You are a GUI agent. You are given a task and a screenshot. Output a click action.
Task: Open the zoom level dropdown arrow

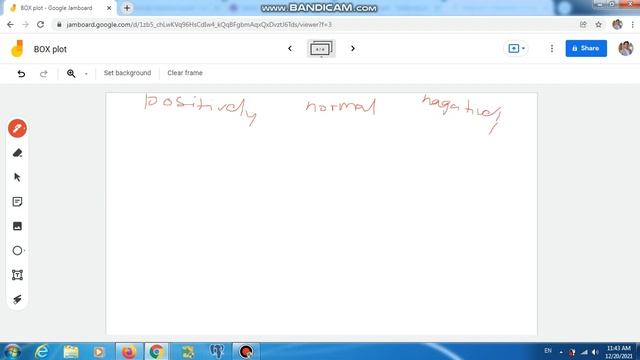tap(86, 74)
